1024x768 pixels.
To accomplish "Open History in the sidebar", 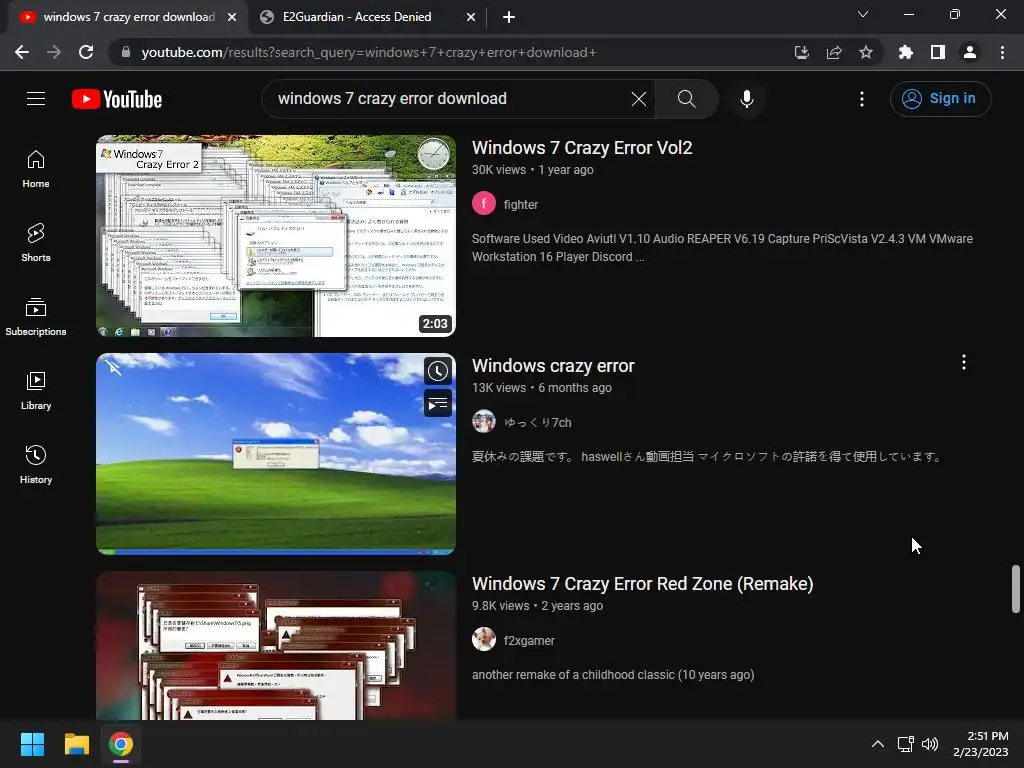I will pyautogui.click(x=36, y=464).
